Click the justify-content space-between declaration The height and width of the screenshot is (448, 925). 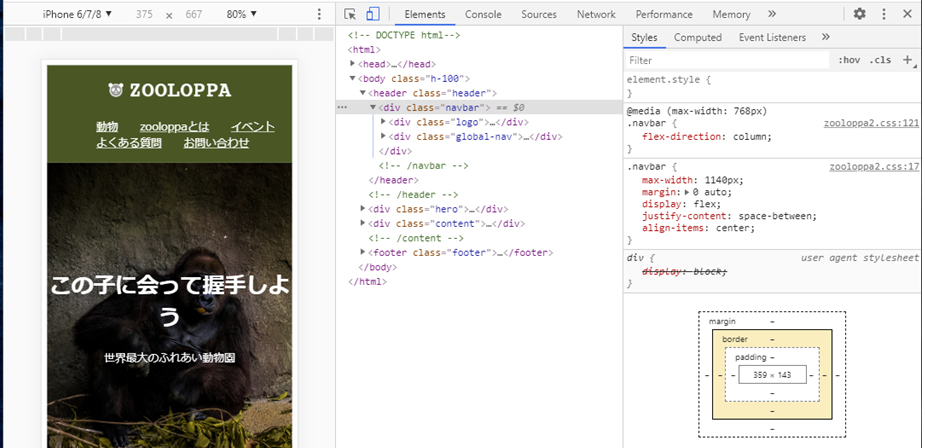point(730,216)
